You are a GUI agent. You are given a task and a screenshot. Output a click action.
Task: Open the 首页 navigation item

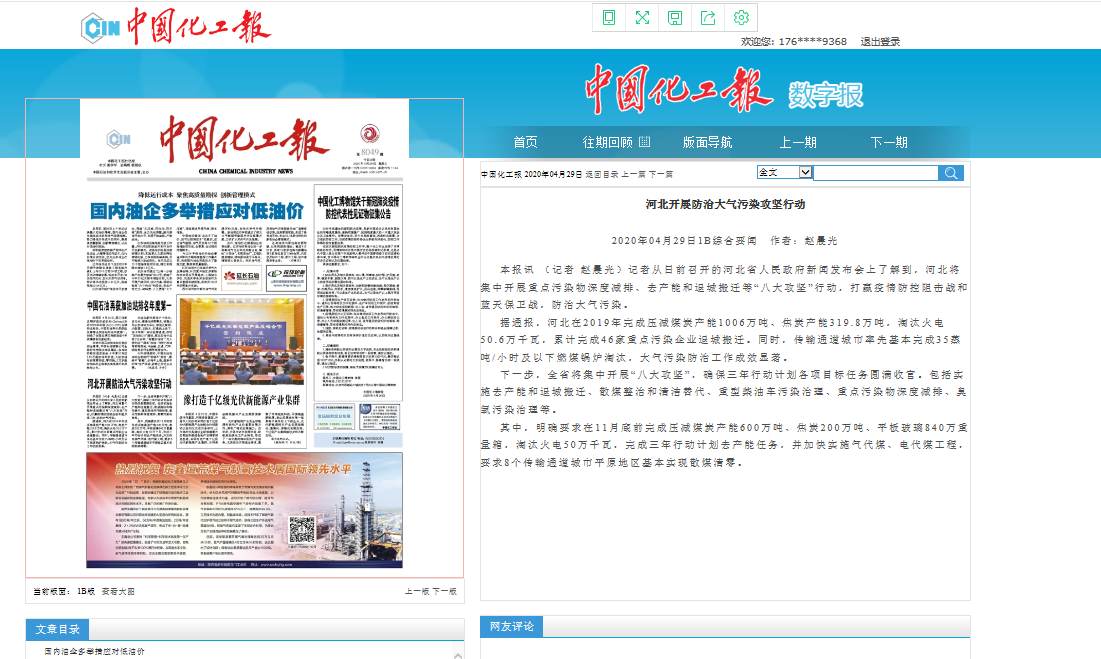click(525, 142)
